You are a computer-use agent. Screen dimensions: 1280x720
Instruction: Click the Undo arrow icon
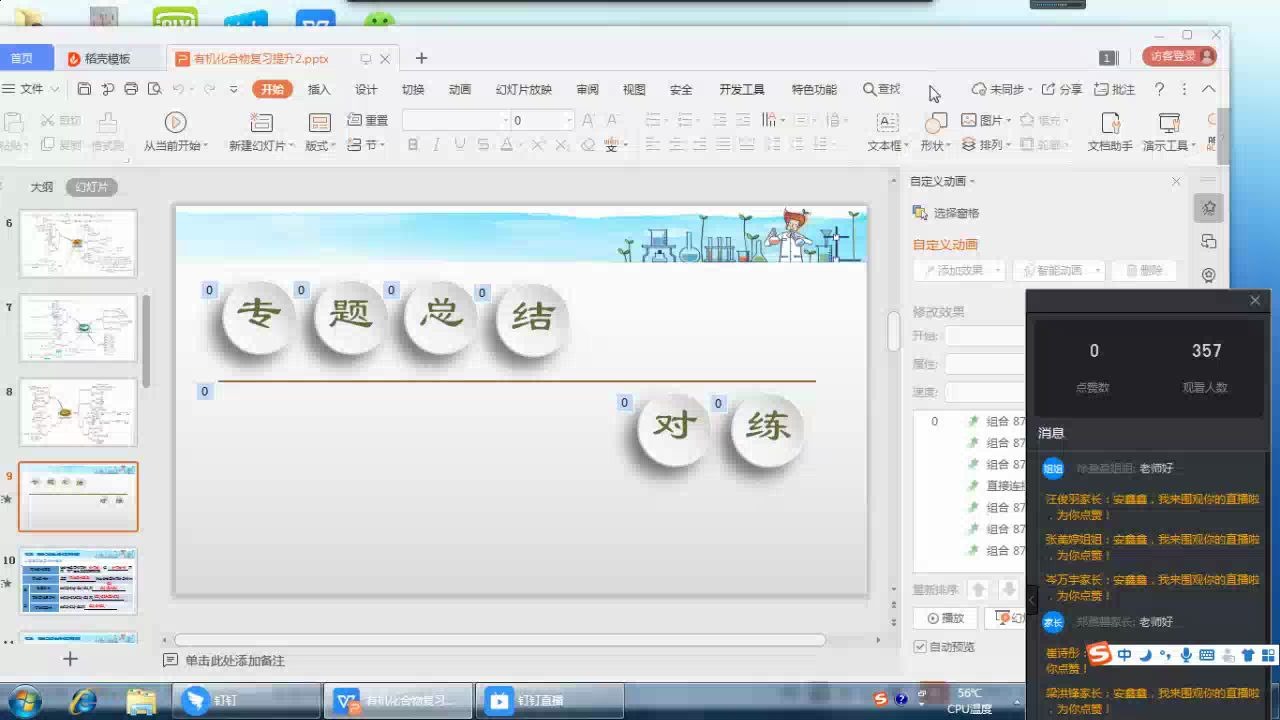click(178, 89)
